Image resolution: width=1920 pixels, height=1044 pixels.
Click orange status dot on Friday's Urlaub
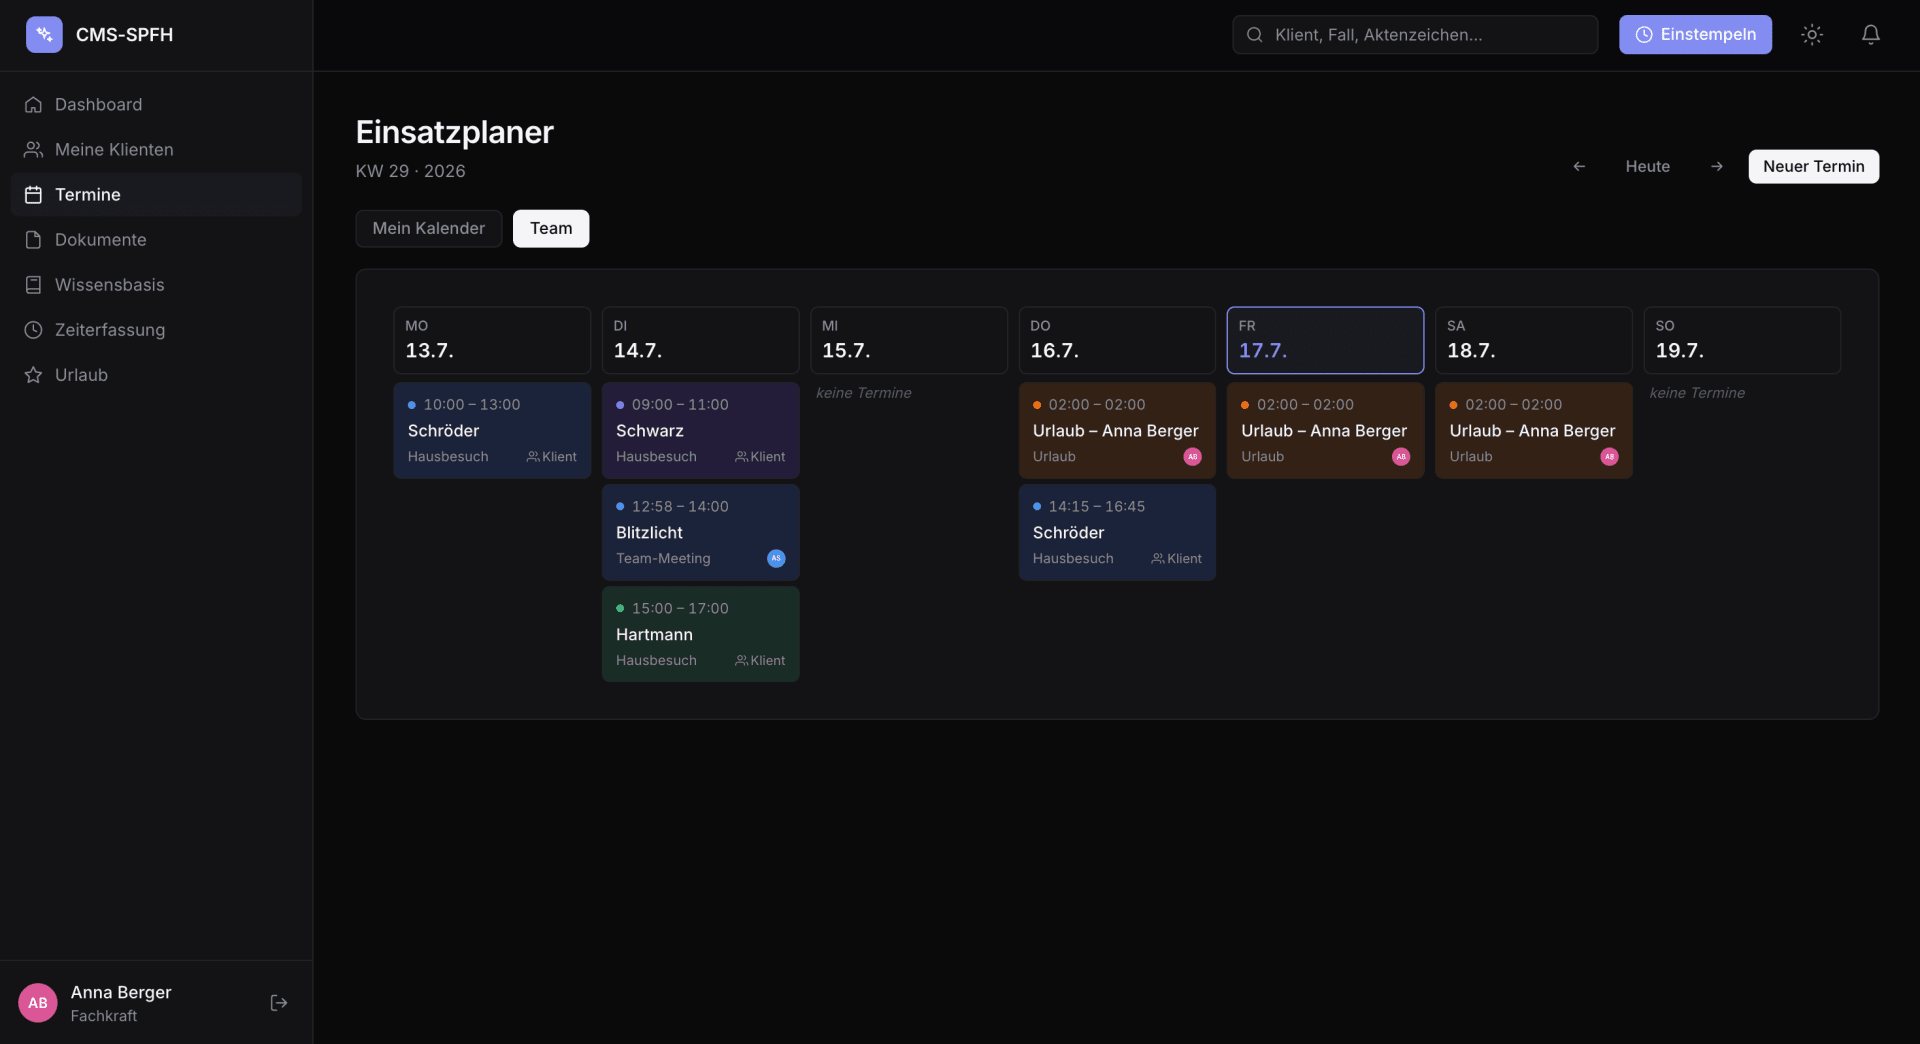point(1245,404)
